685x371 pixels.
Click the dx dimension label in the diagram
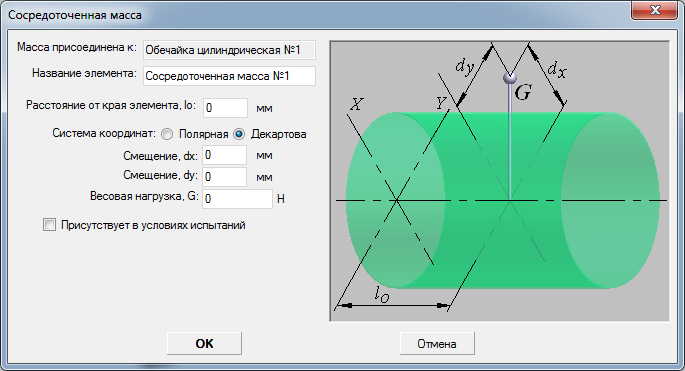pos(557,69)
